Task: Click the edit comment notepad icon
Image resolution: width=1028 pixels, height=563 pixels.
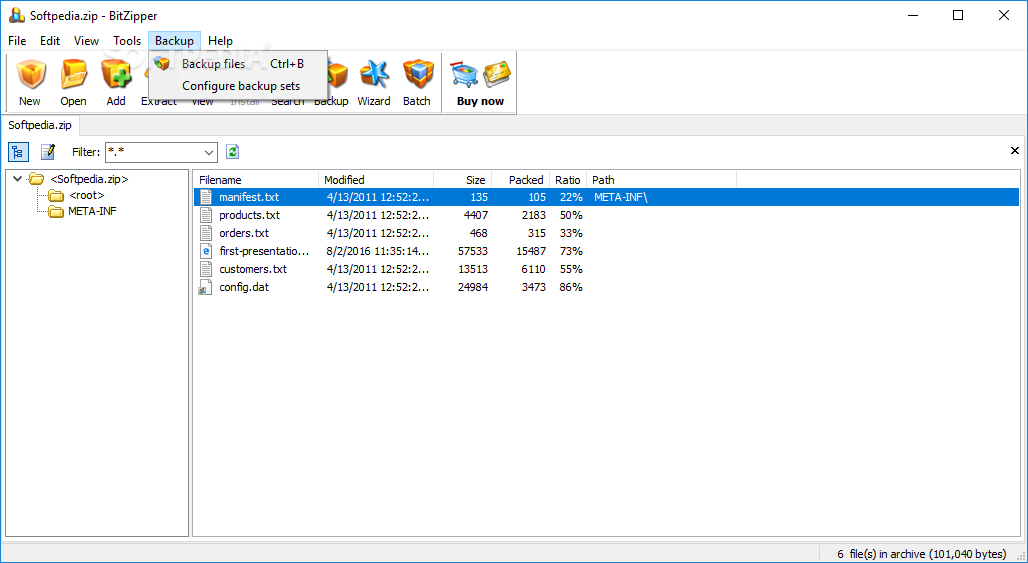Action: click(x=48, y=152)
